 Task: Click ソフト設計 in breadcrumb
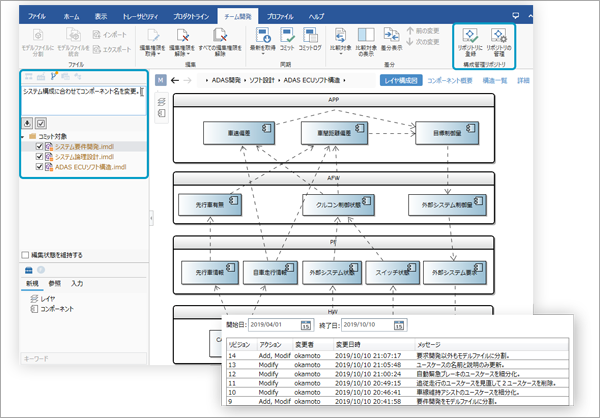[x=262, y=80]
